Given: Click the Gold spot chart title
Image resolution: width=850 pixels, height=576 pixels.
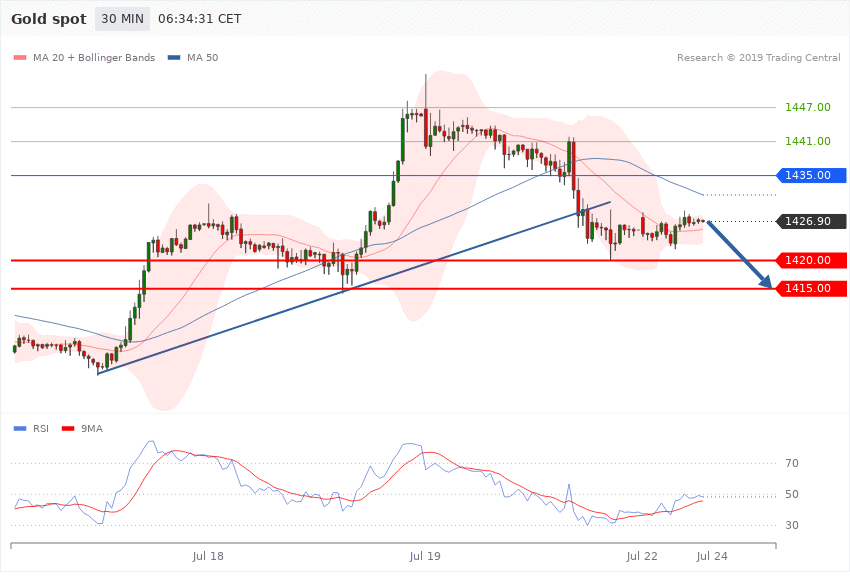Looking at the screenshot, I should 49,19.
